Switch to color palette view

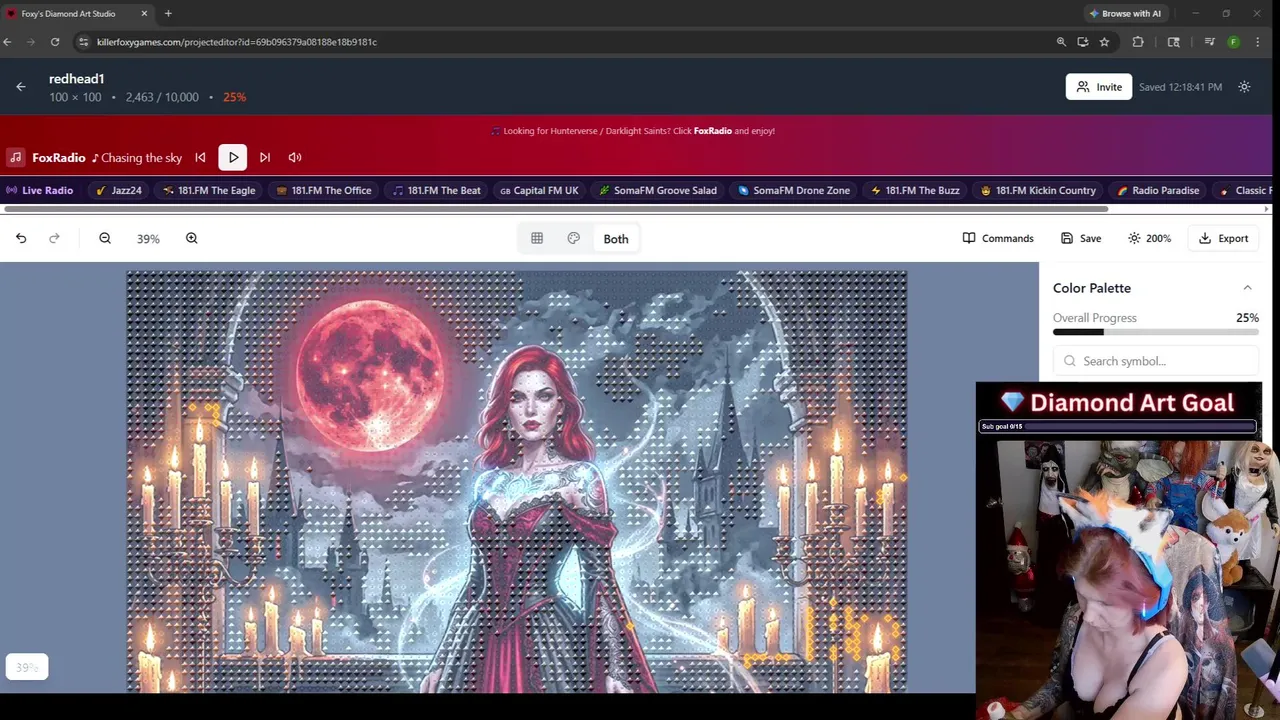click(x=573, y=238)
